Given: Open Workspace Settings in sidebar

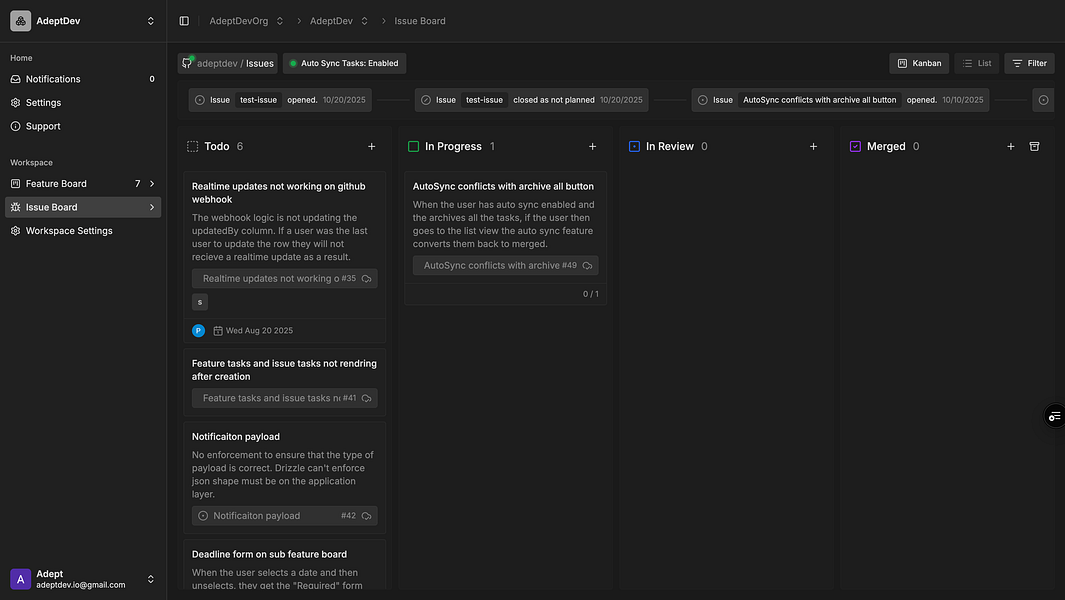Looking at the screenshot, I should [x=69, y=231].
